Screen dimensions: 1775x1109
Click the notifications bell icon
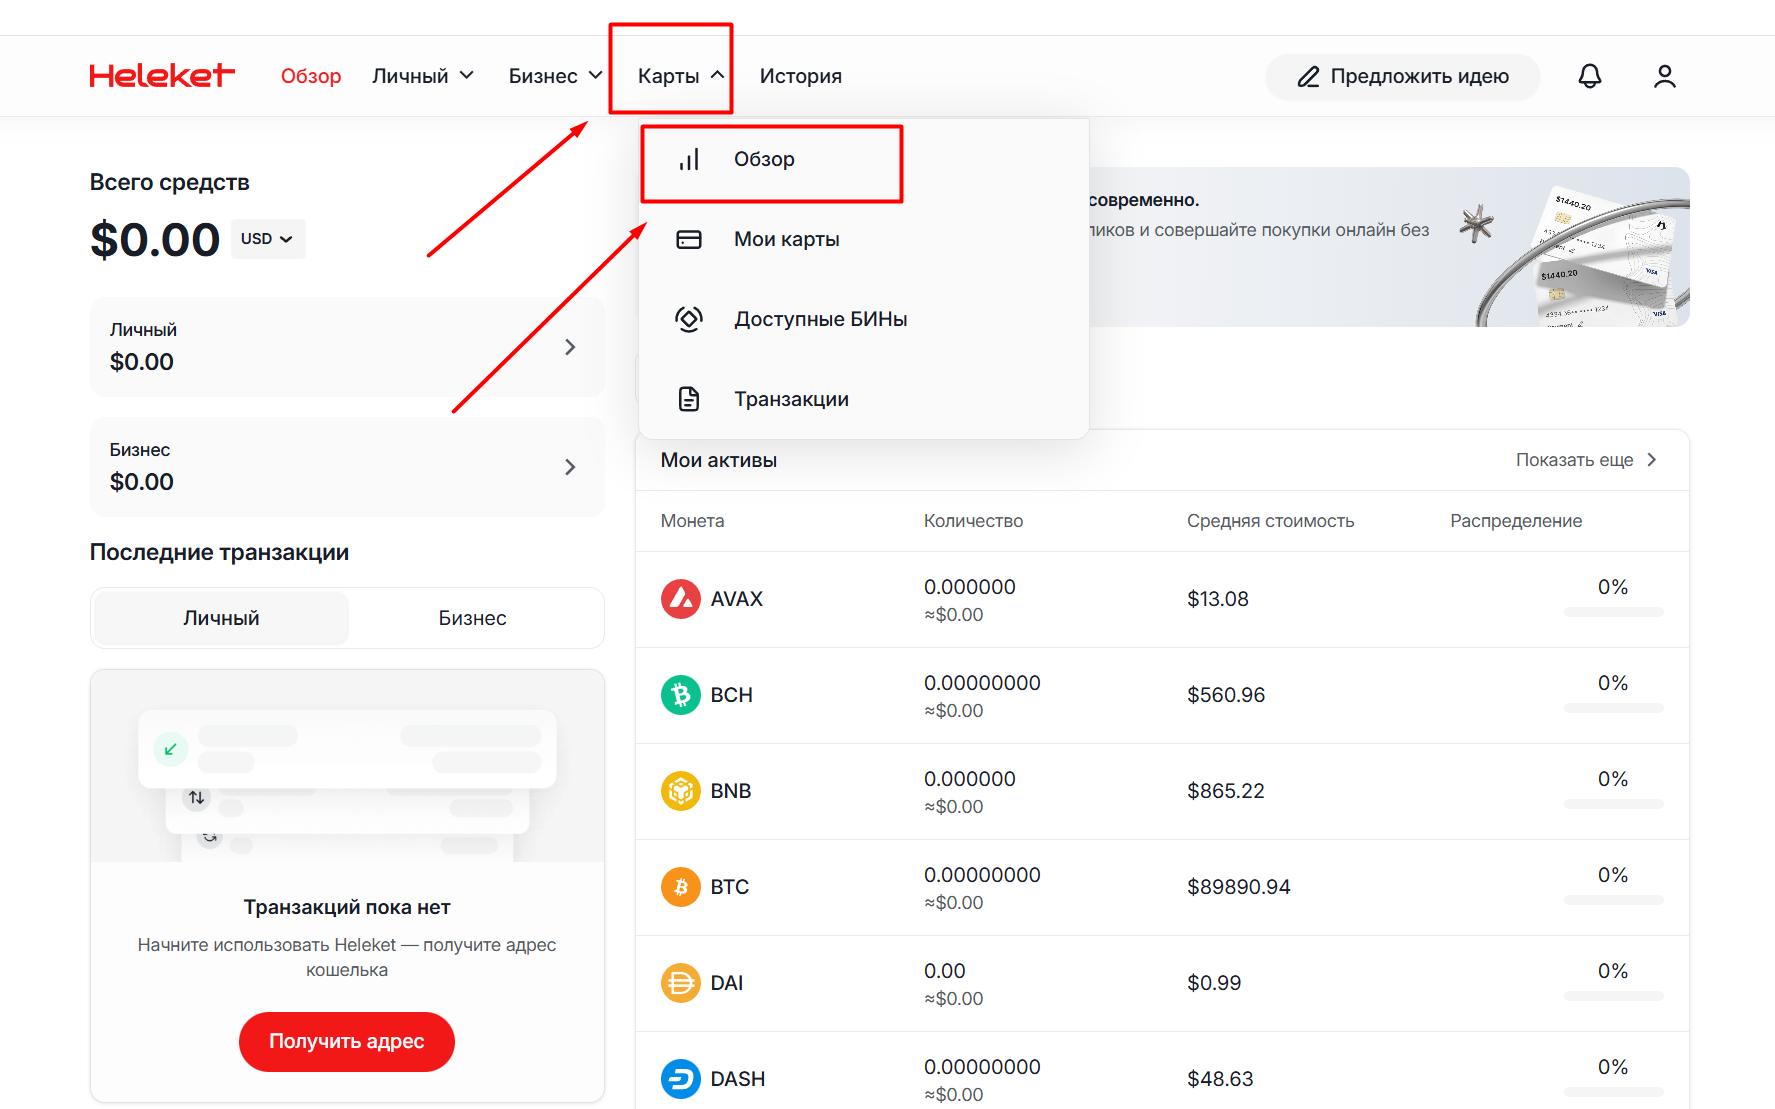click(1589, 76)
